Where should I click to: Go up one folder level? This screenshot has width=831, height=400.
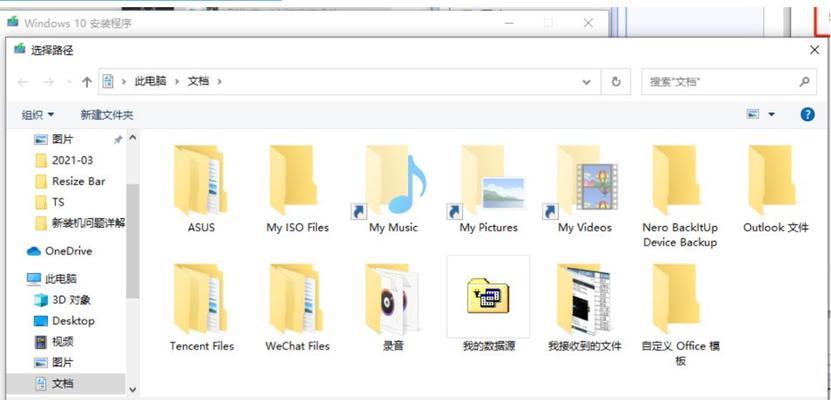click(x=86, y=82)
